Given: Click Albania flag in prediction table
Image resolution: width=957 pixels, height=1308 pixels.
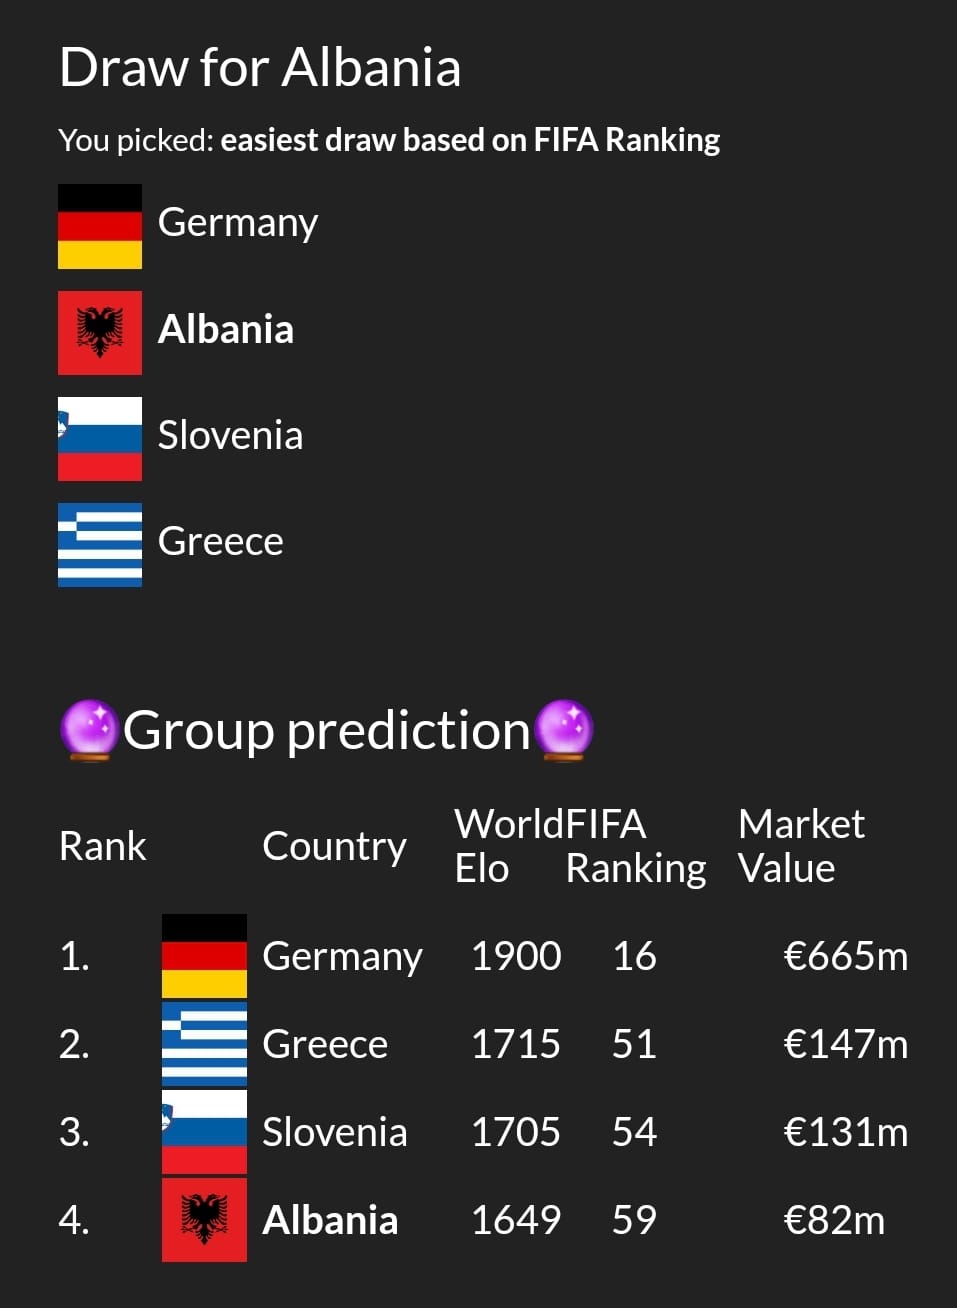Looking at the screenshot, I should [x=204, y=1220].
